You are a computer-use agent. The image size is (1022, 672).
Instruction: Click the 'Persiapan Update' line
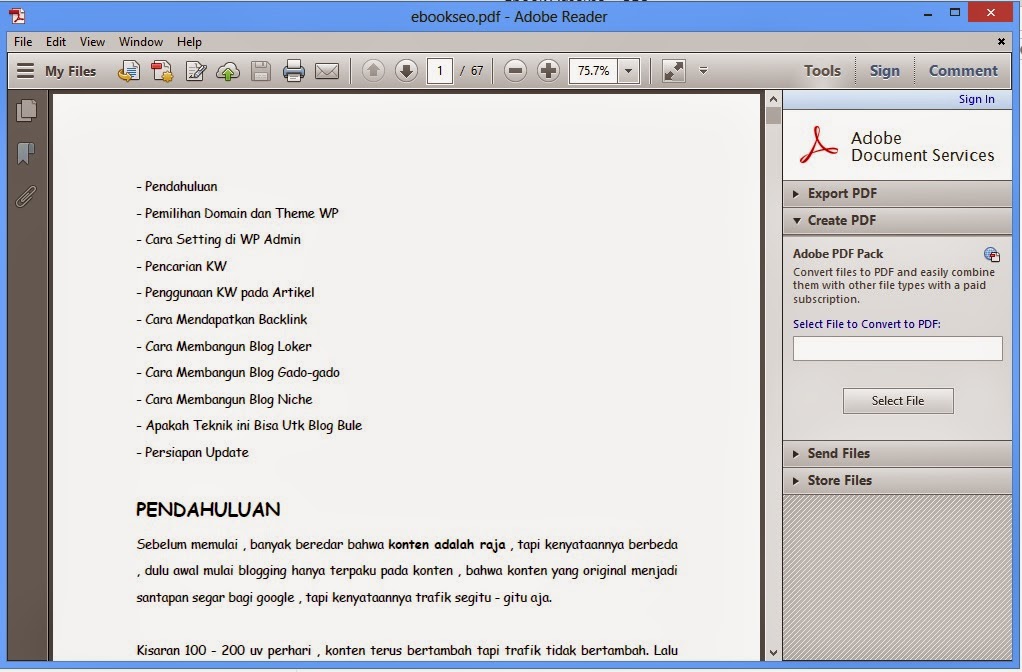click(x=192, y=452)
